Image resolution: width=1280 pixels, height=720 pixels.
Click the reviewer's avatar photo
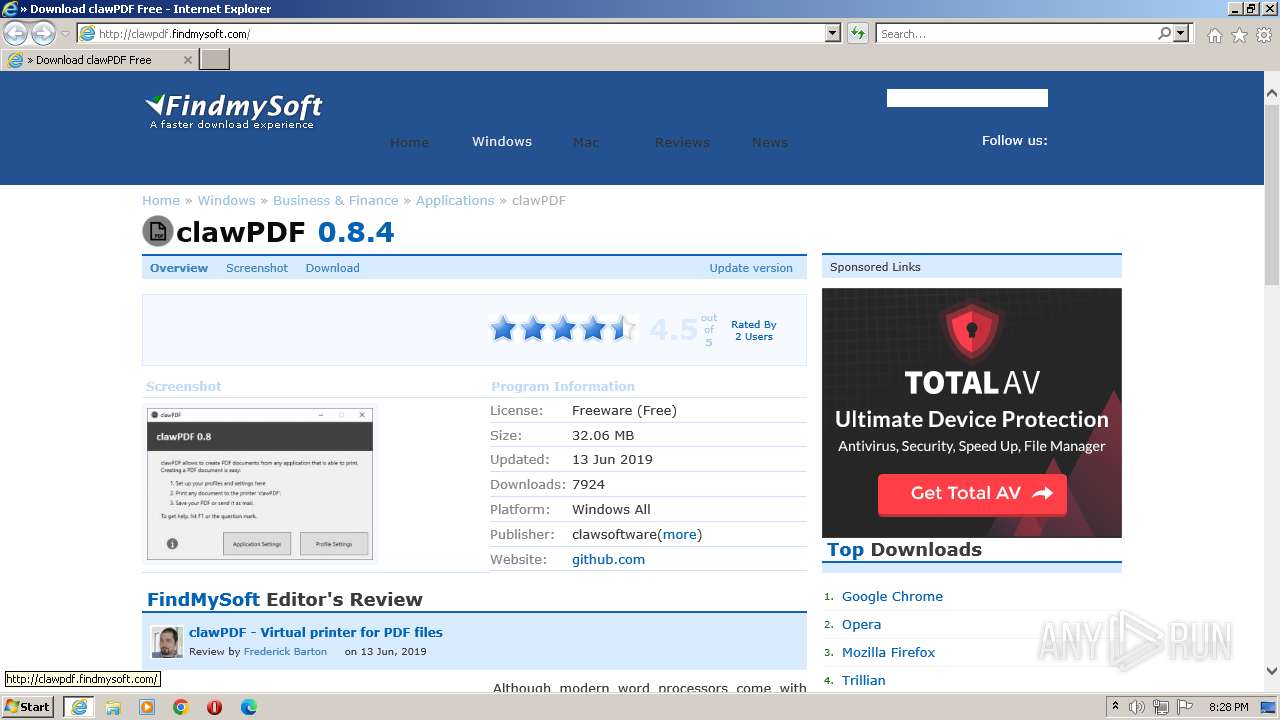(x=167, y=642)
